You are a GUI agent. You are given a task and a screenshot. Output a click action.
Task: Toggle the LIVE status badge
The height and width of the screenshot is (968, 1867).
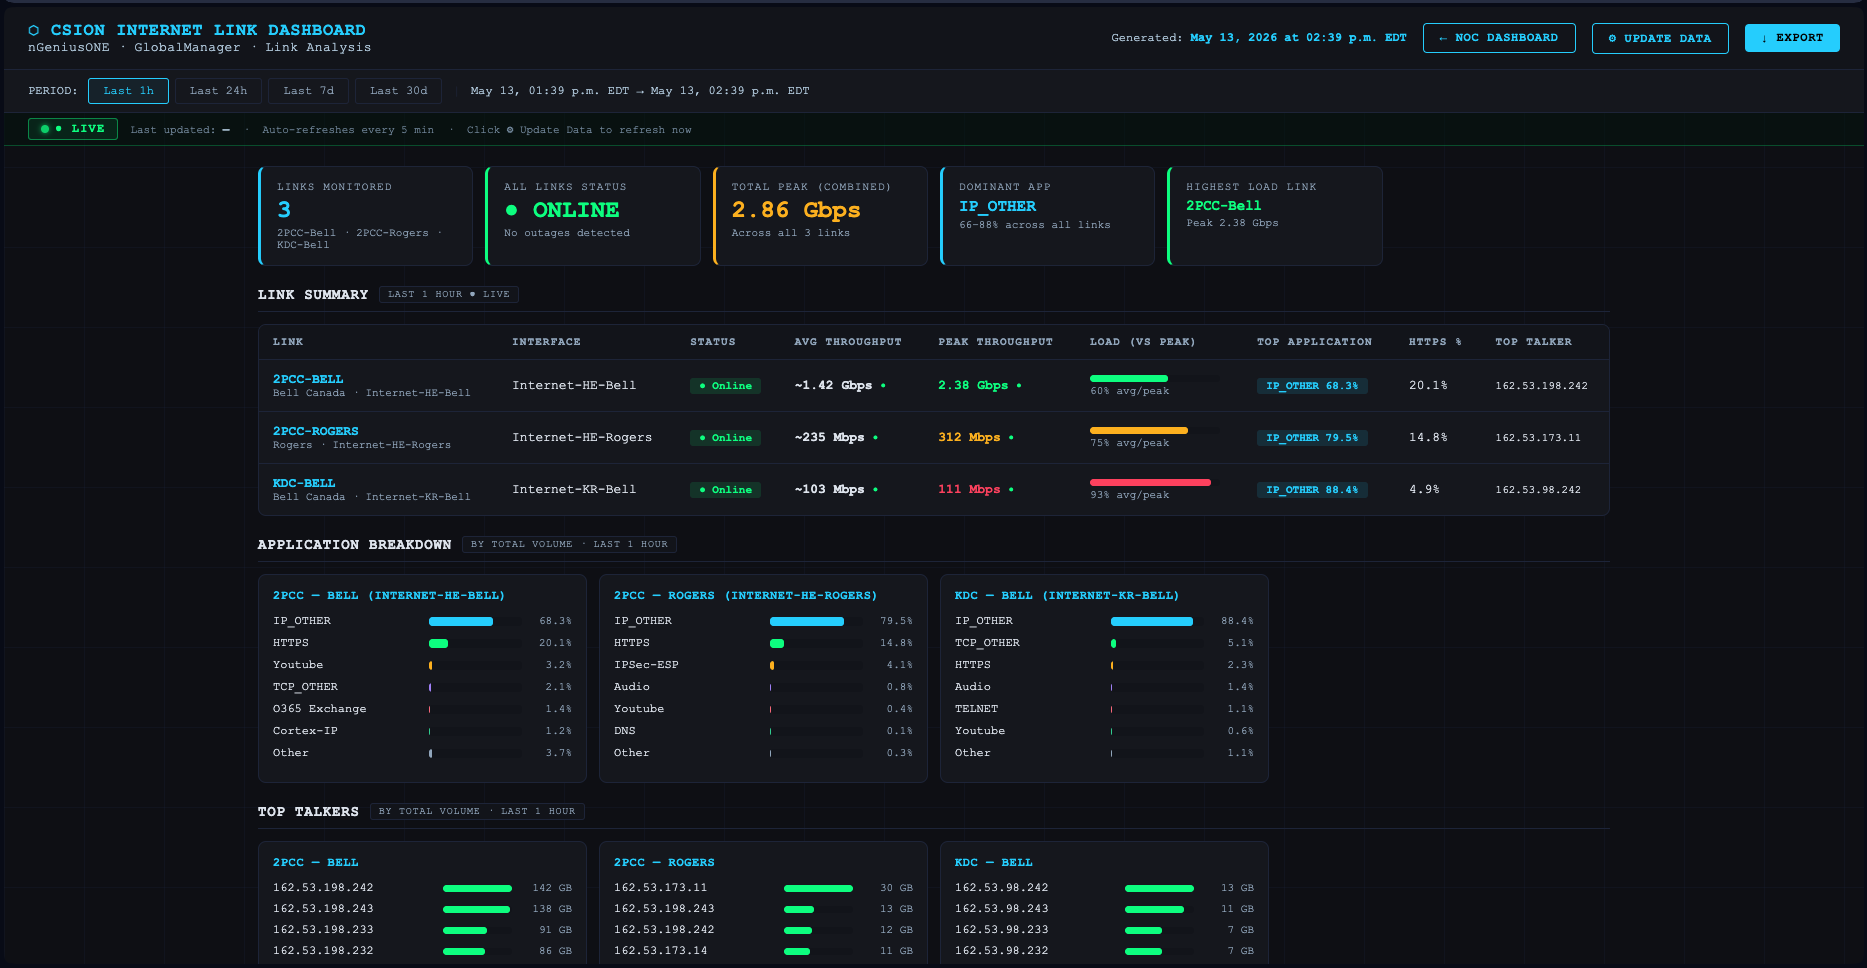(73, 129)
